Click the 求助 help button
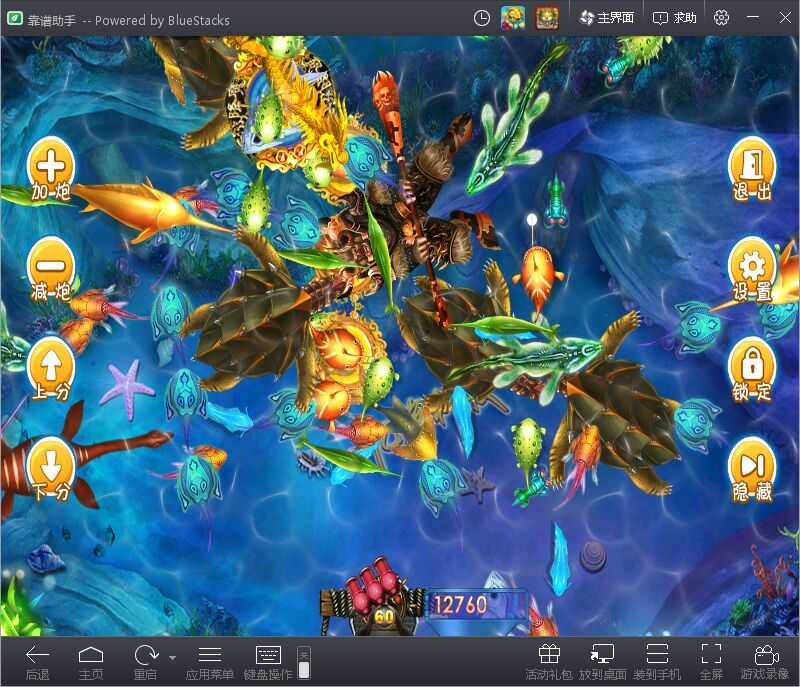Screen dimensions: 800x687 point(675,18)
